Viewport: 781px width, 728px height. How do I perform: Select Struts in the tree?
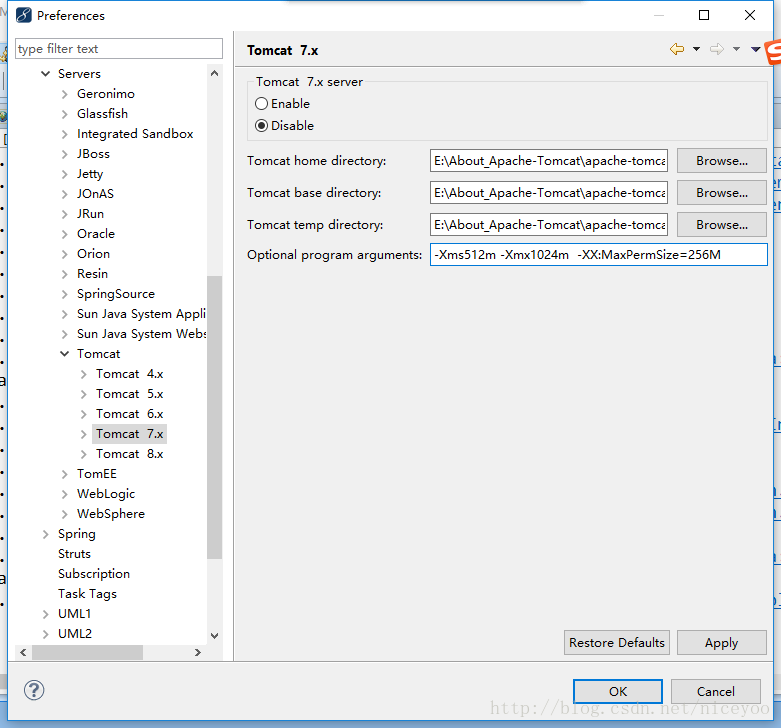click(74, 554)
